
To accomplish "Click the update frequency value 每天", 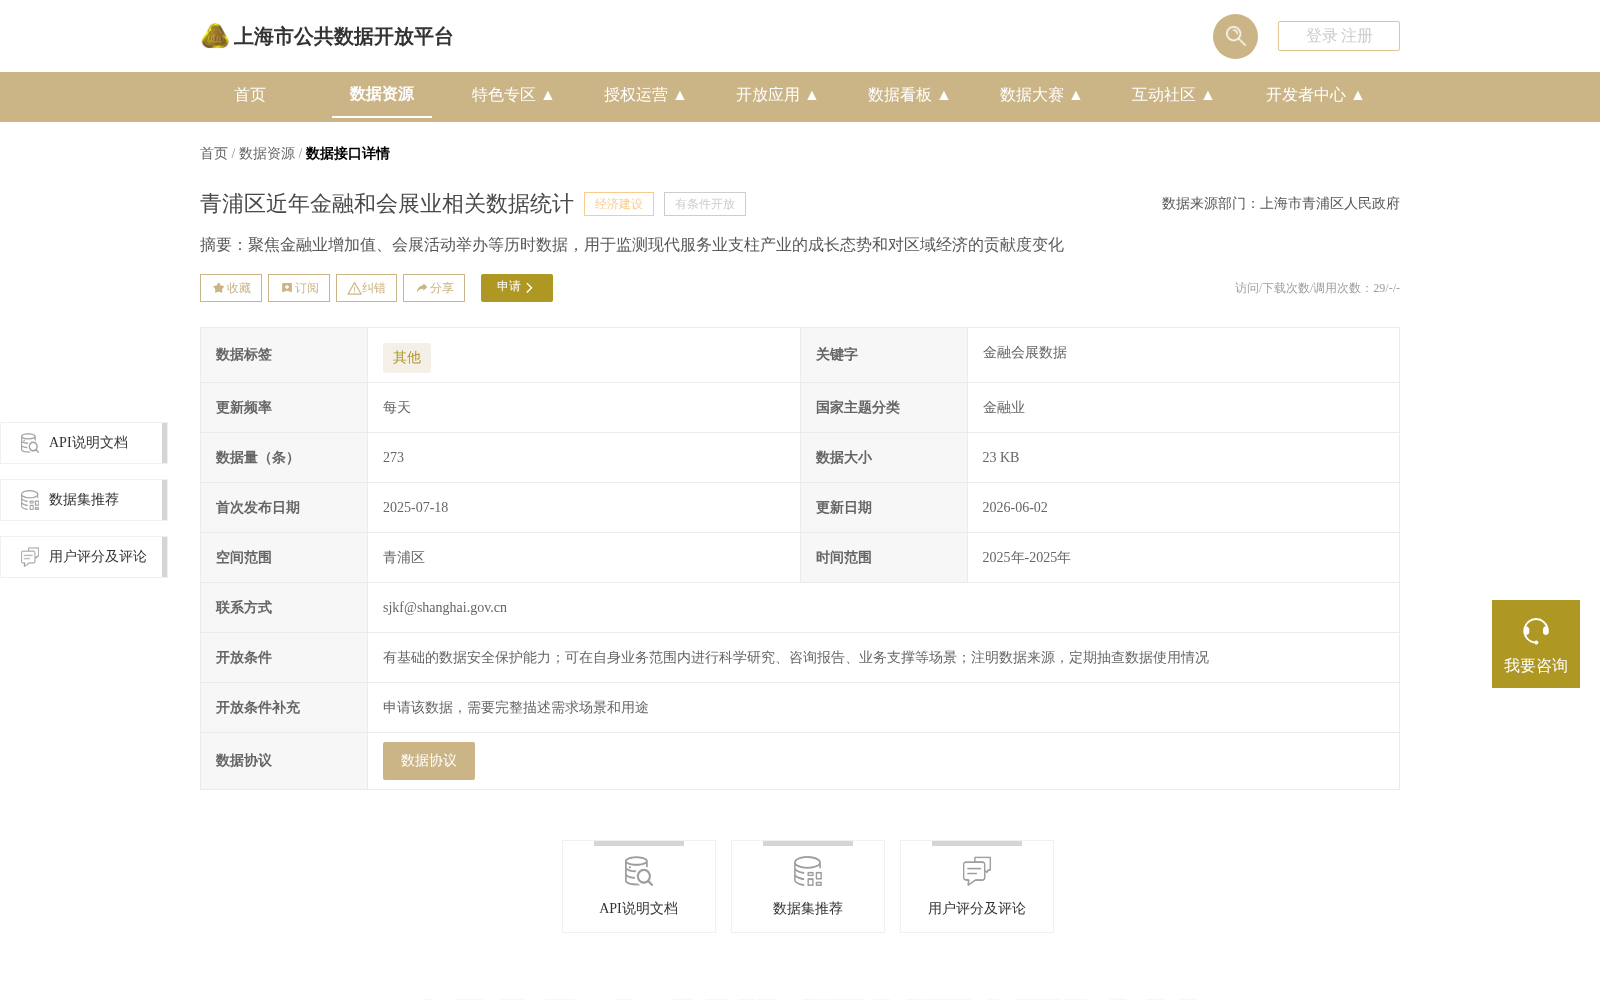I will pos(397,408).
